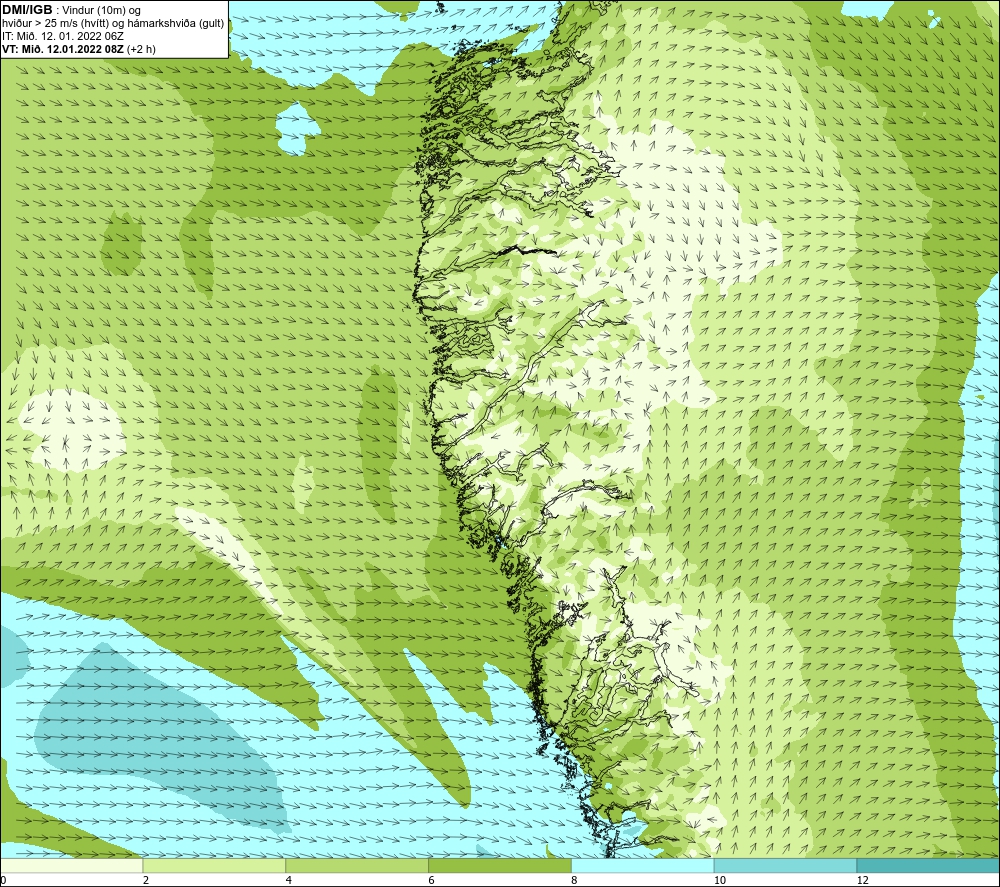Click the 6–8 m/s olive green swatch
Screen dimensions: 1000x887
click(500, 865)
